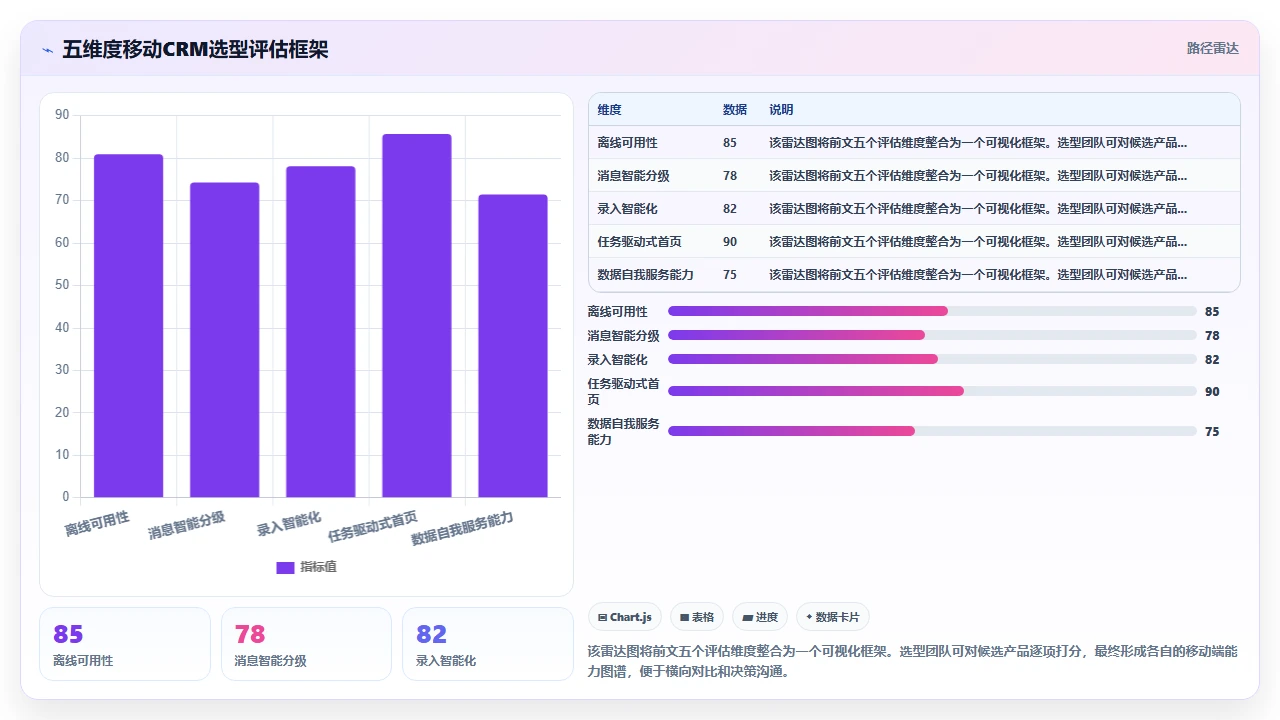Click the summary paragraph under the tags
The image size is (1280, 720).
(x=913, y=661)
